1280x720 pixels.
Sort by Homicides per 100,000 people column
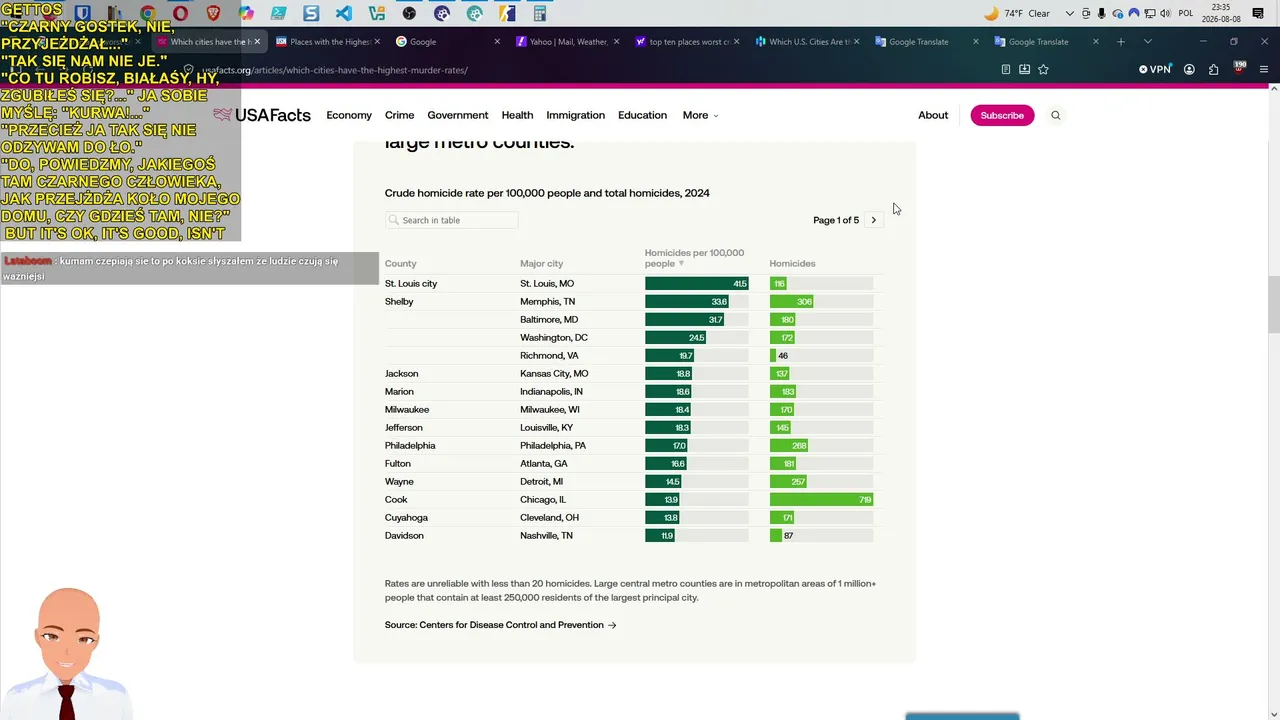(x=694, y=258)
